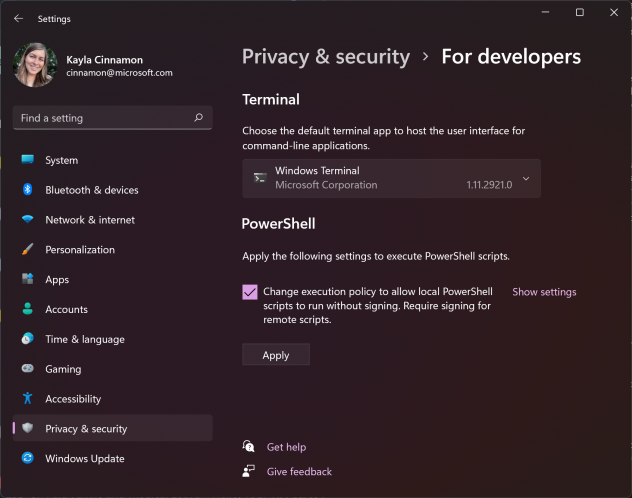Open Time & language settings

[84, 339]
